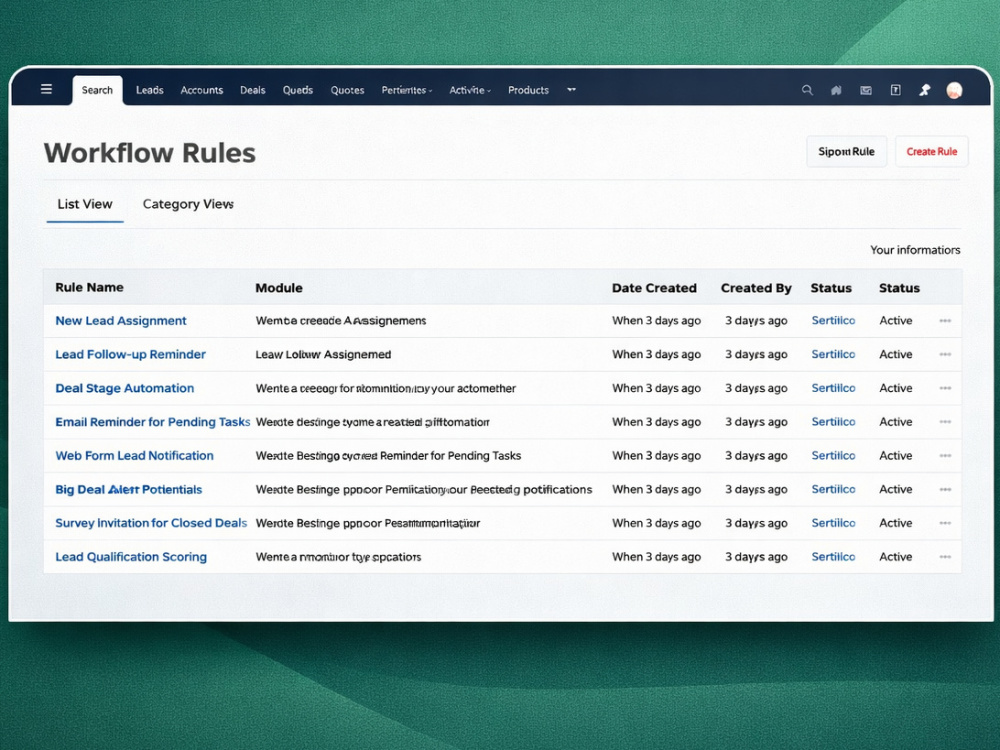Click Sertilco link in Big Deal Alert row
The height and width of the screenshot is (750, 1000).
833,490
